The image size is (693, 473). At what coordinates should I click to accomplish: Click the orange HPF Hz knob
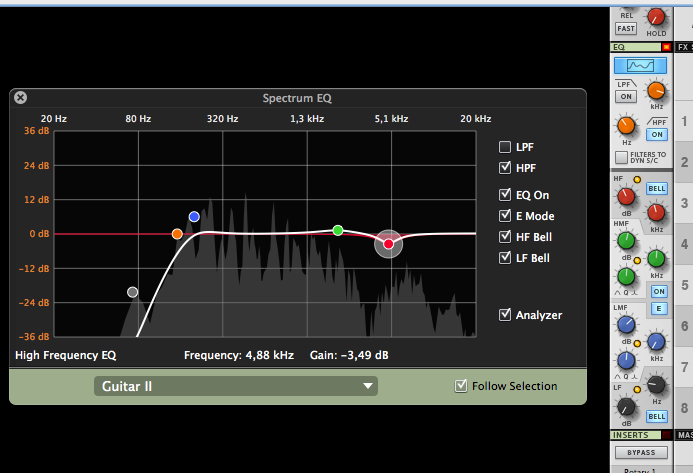coord(626,126)
